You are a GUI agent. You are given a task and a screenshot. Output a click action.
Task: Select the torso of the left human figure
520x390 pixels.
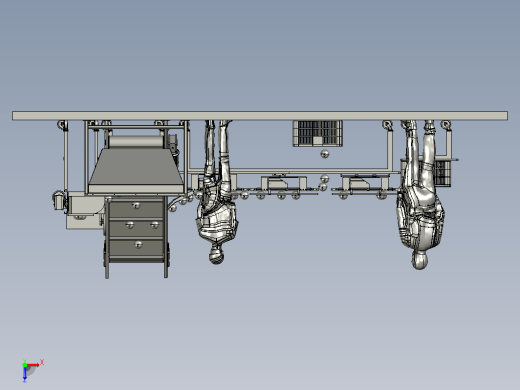[217, 220]
